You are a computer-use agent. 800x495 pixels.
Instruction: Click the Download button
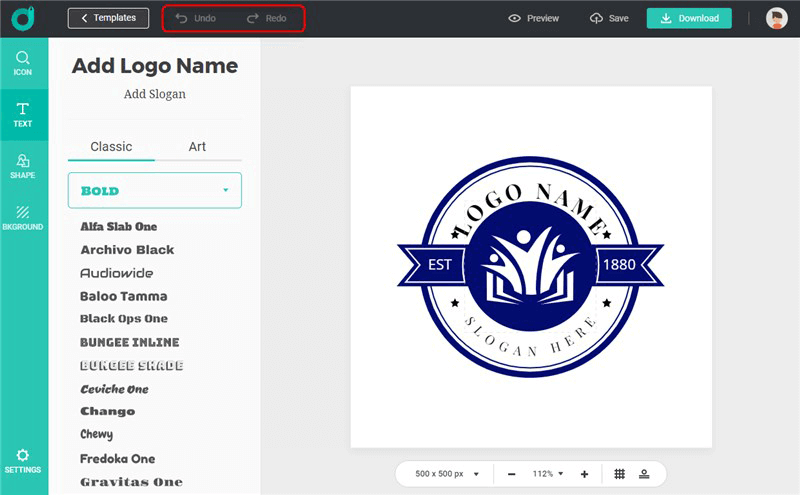(x=689, y=18)
